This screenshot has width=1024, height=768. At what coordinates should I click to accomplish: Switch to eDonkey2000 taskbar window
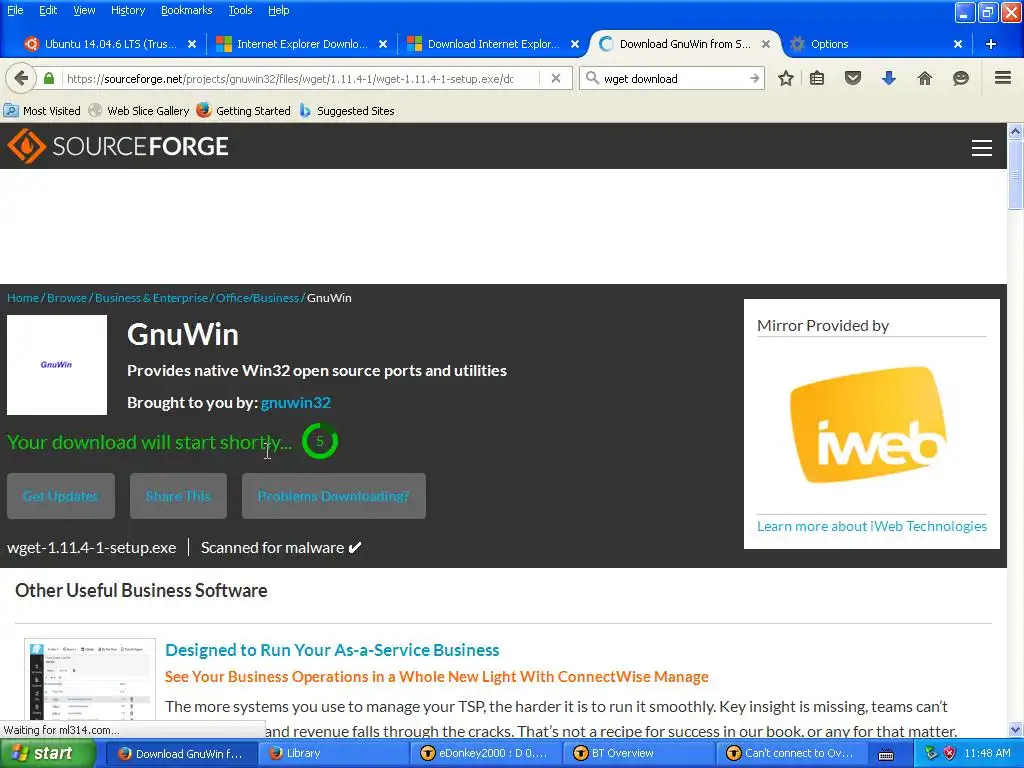click(485, 754)
